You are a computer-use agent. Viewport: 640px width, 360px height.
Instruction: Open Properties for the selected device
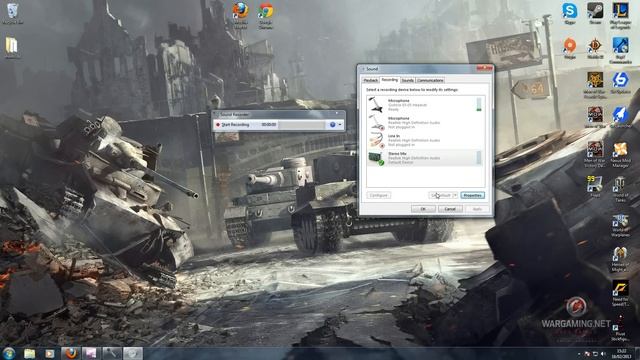pos(473,196)
